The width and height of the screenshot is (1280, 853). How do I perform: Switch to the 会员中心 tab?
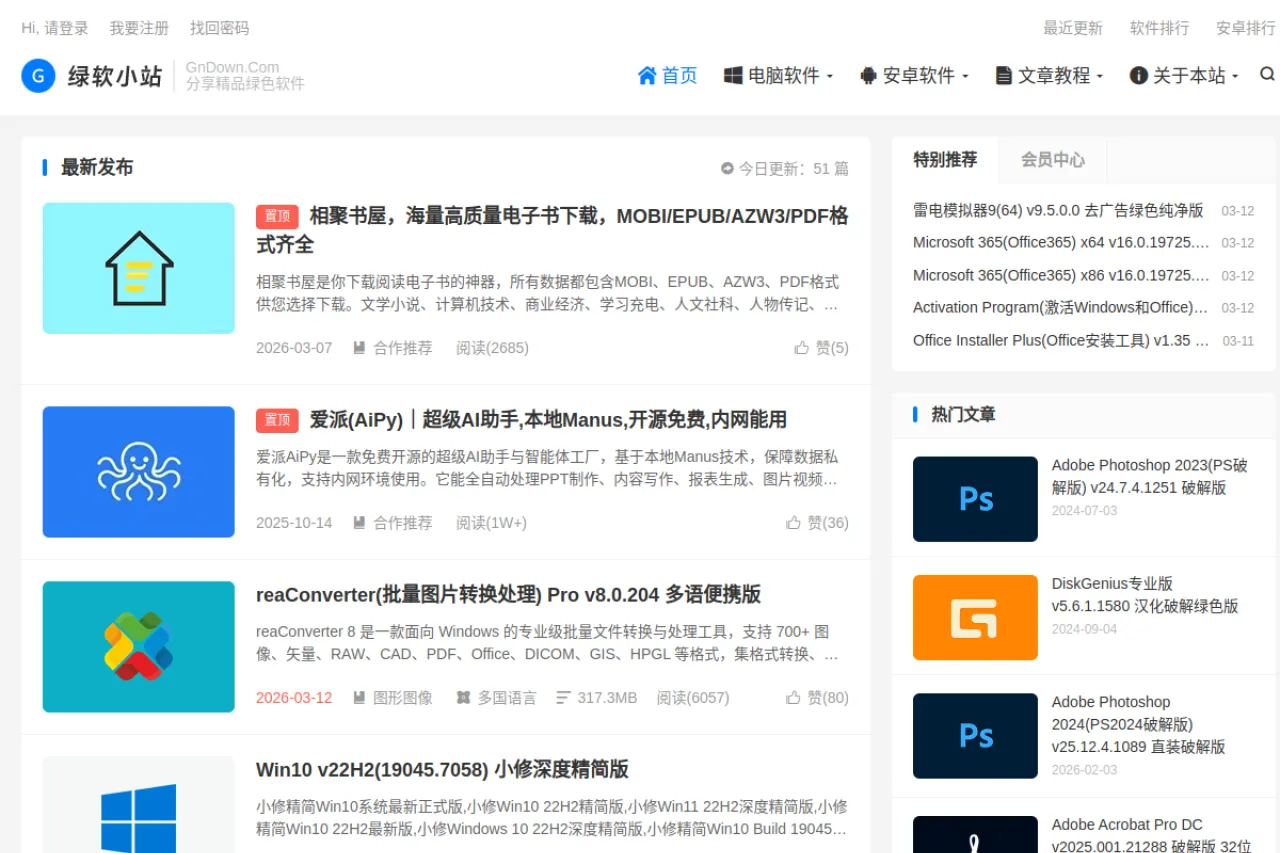coord(1052,158)
